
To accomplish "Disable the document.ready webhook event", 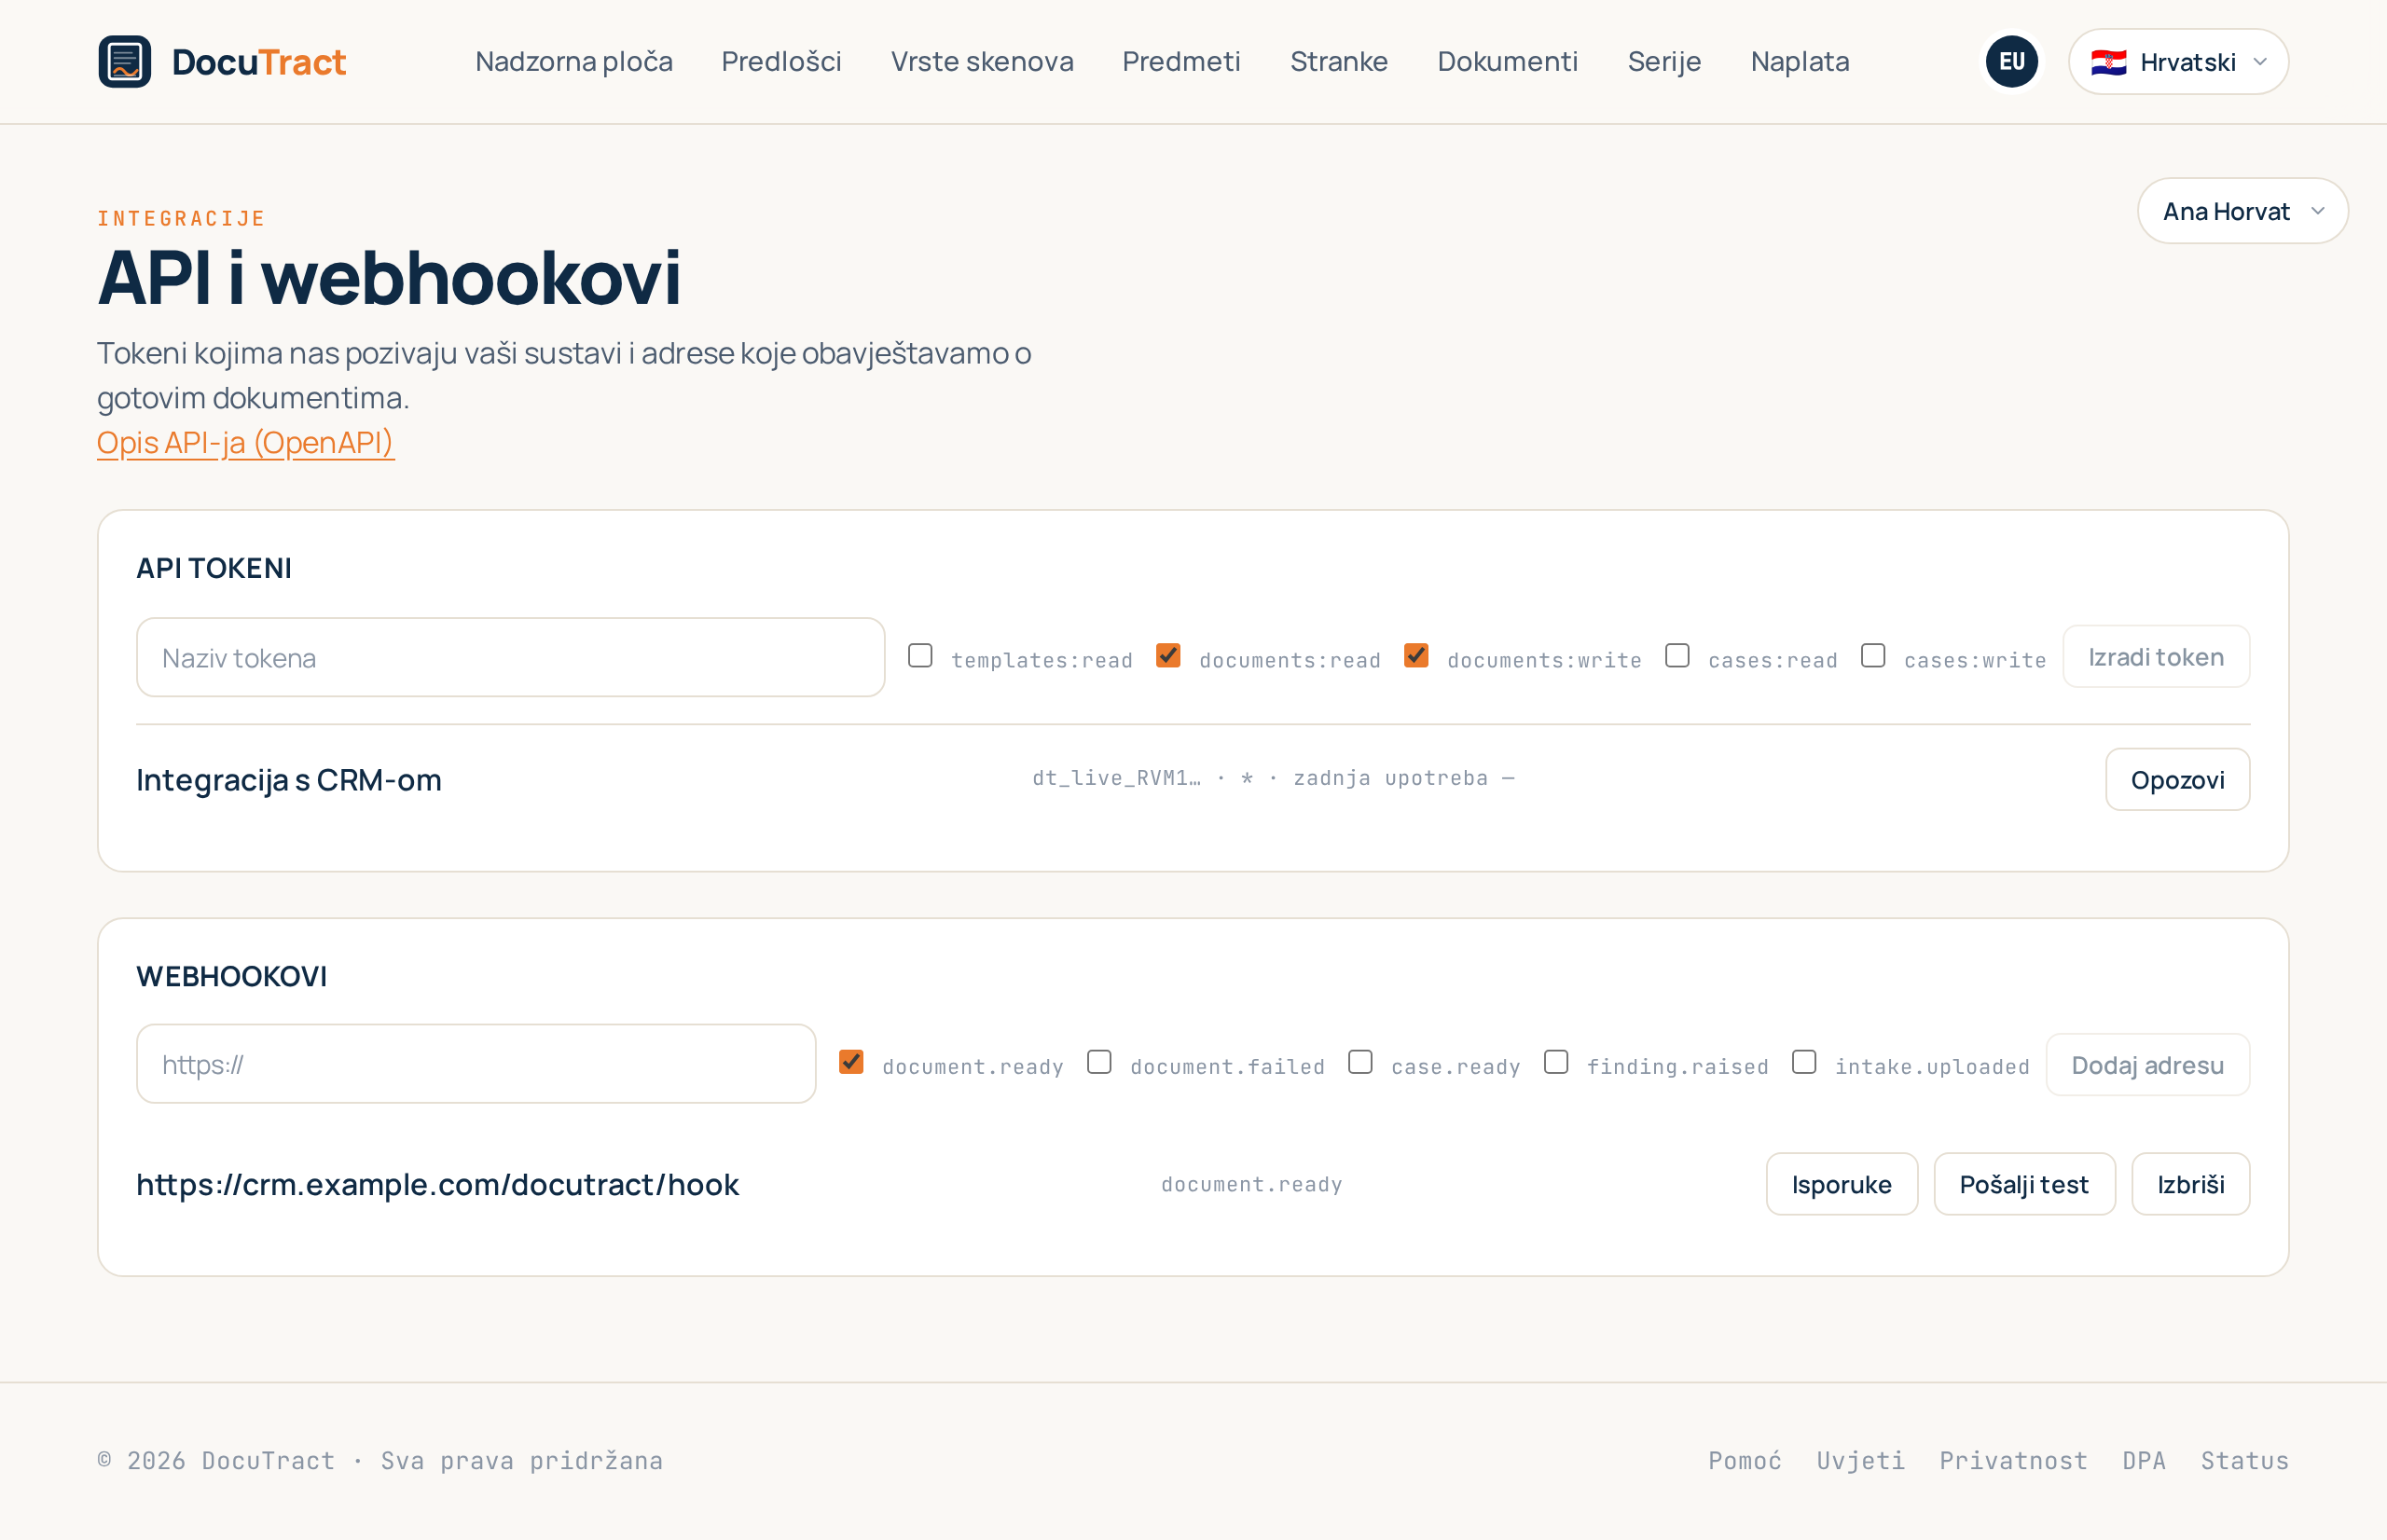I will point(851,1062).
